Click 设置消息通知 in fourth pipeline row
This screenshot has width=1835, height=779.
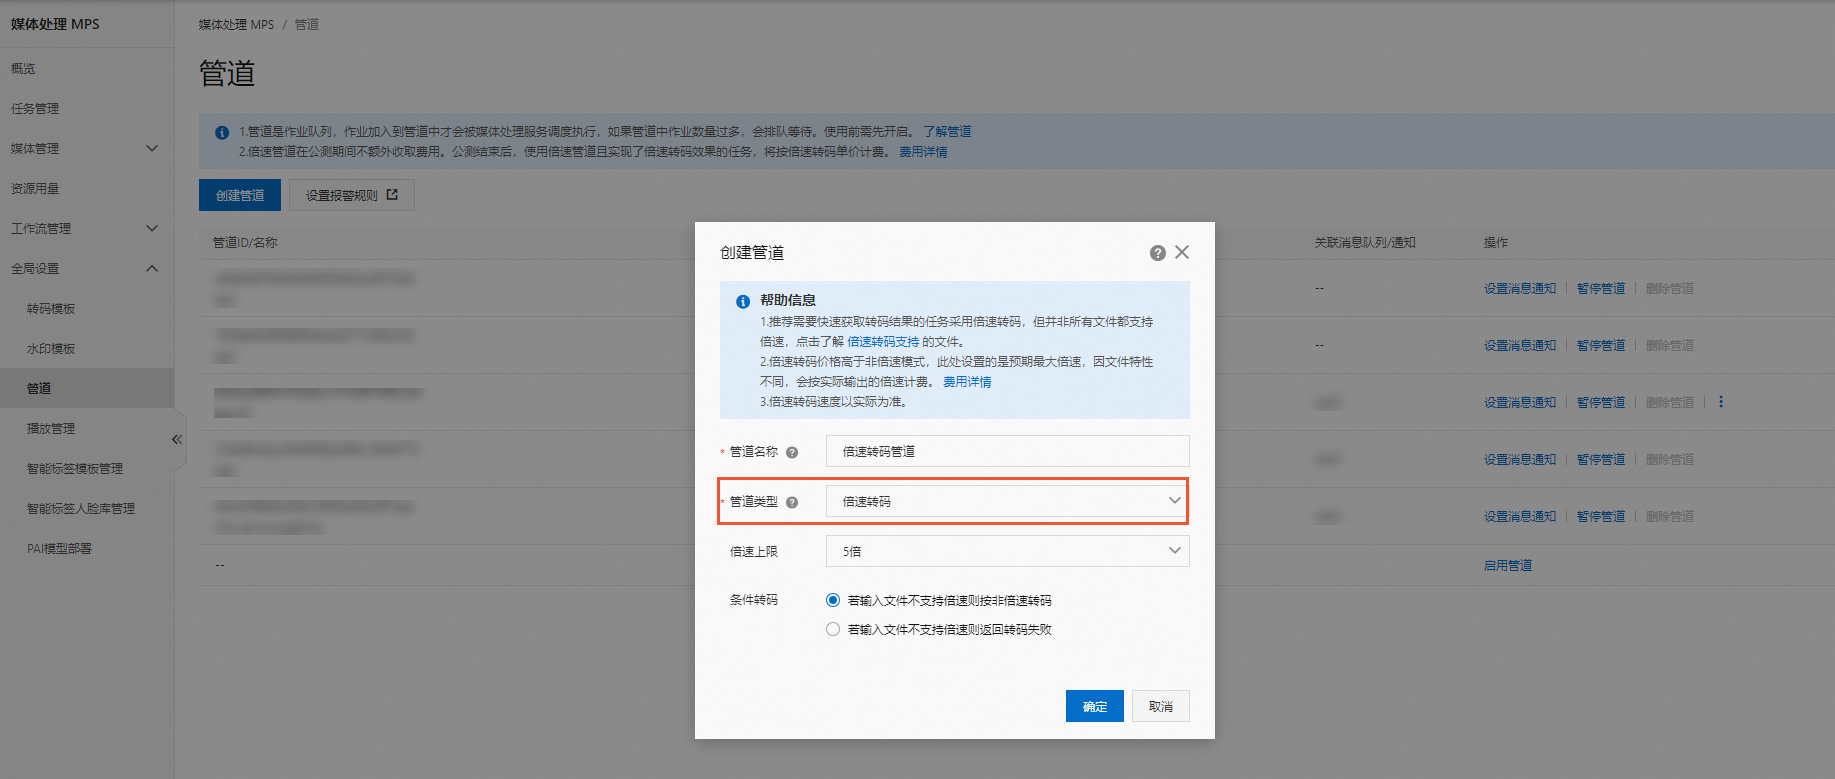click(1520, 459)
